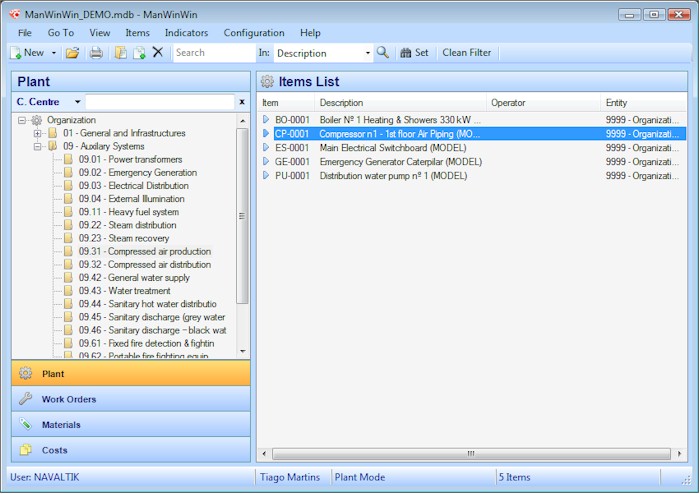
Task: Select Main Electrical Switchboard (MODEL) row
Action: (x=472, y=148)
